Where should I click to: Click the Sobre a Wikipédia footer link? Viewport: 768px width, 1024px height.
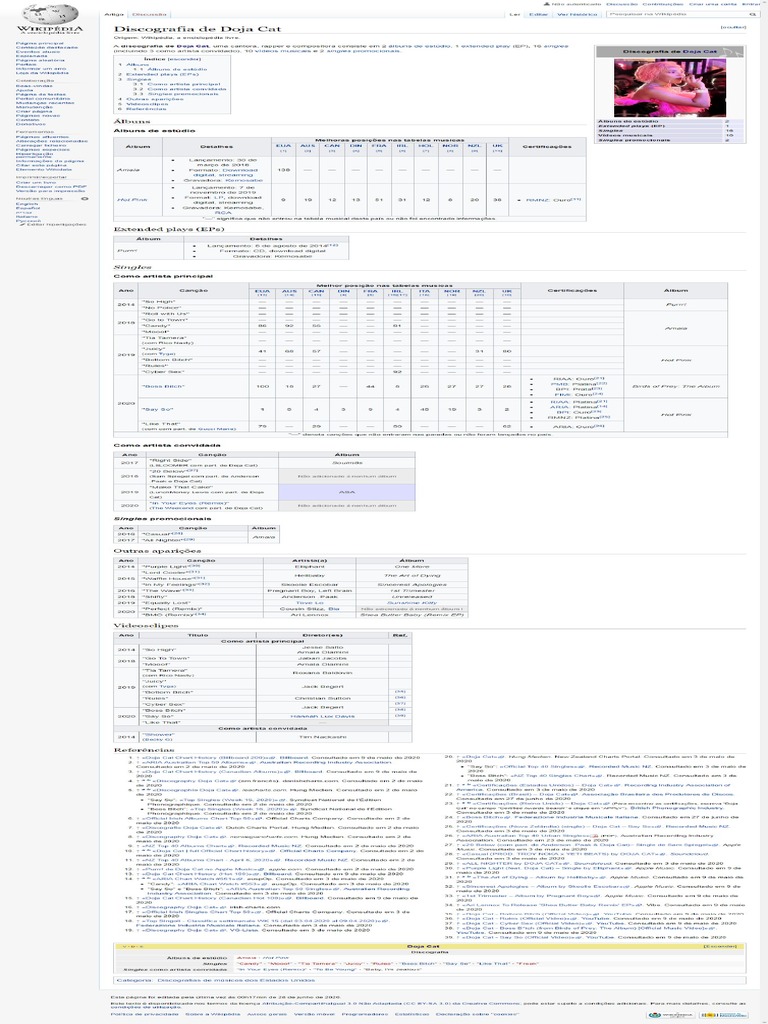click(212, 1014)
